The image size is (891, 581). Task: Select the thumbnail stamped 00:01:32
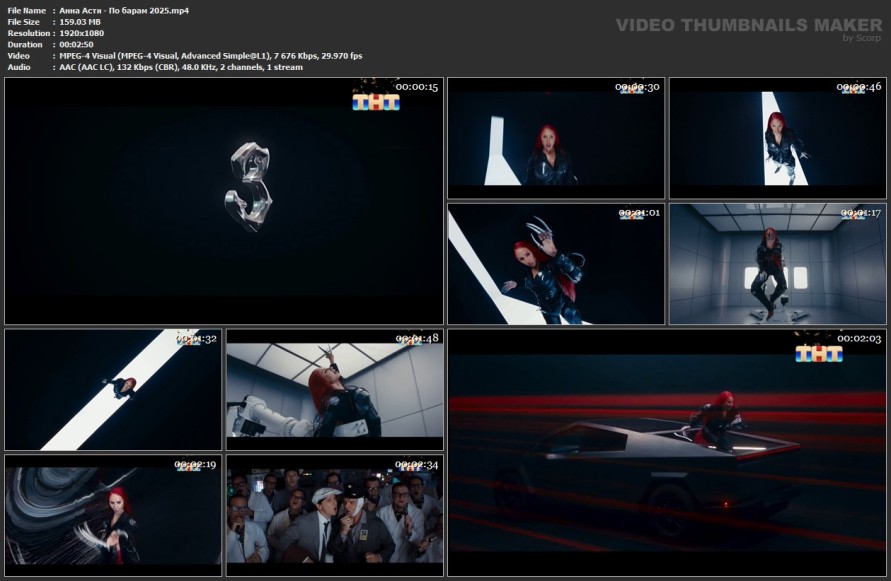click(113, 390)
